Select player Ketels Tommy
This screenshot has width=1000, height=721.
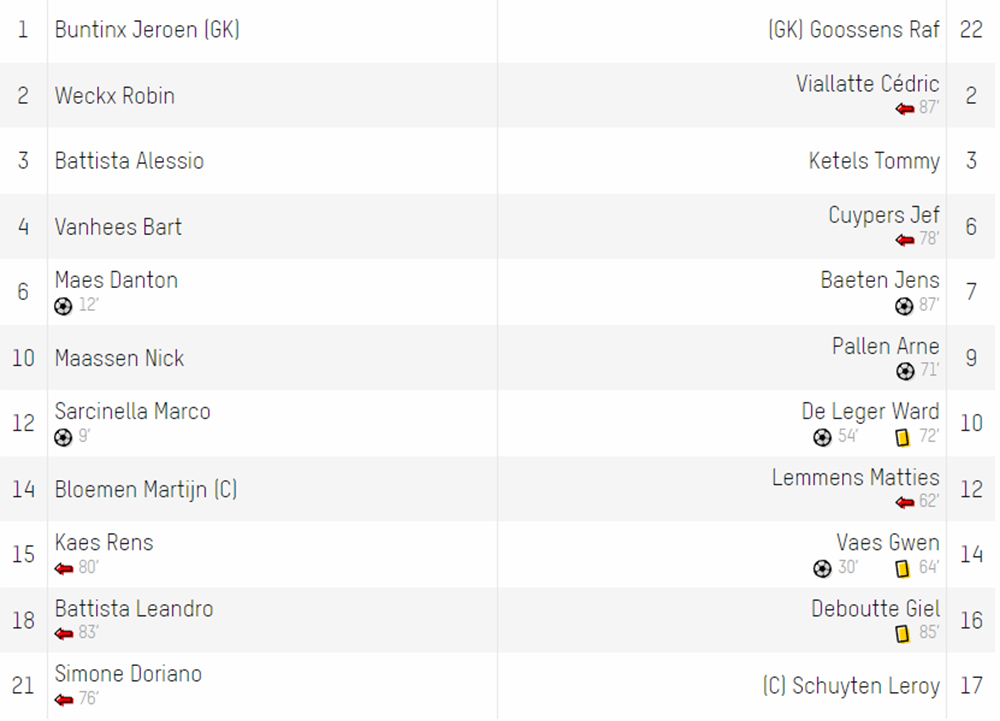[874, 161]
